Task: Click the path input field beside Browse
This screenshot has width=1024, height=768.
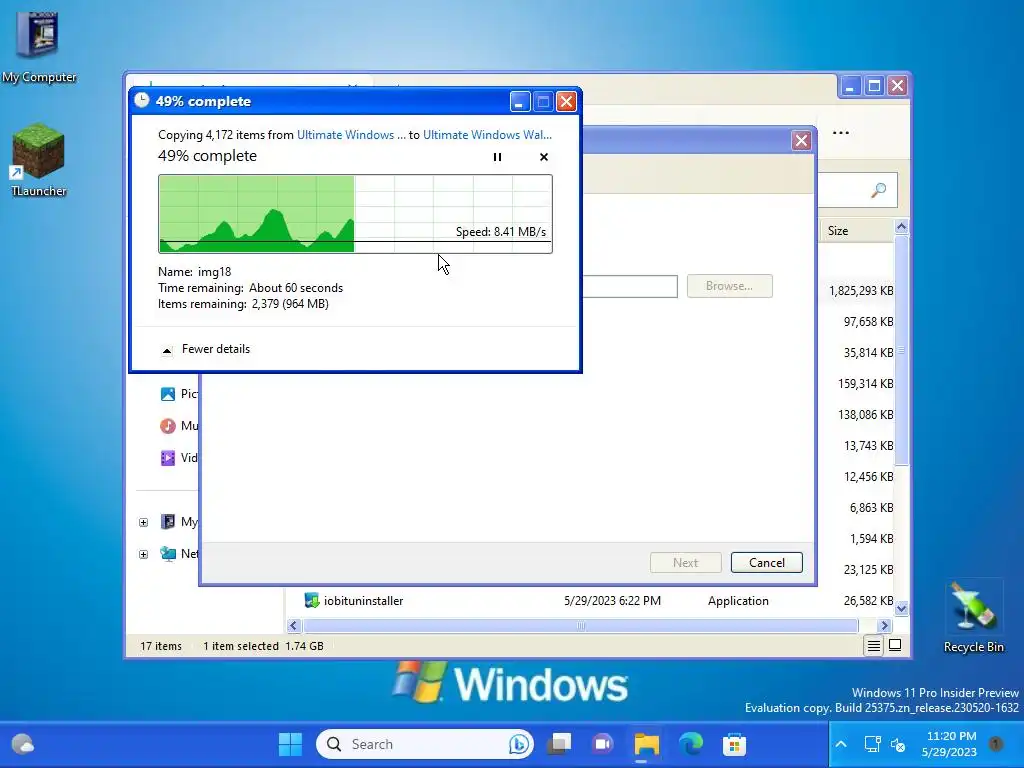Action: click(630, 286)
